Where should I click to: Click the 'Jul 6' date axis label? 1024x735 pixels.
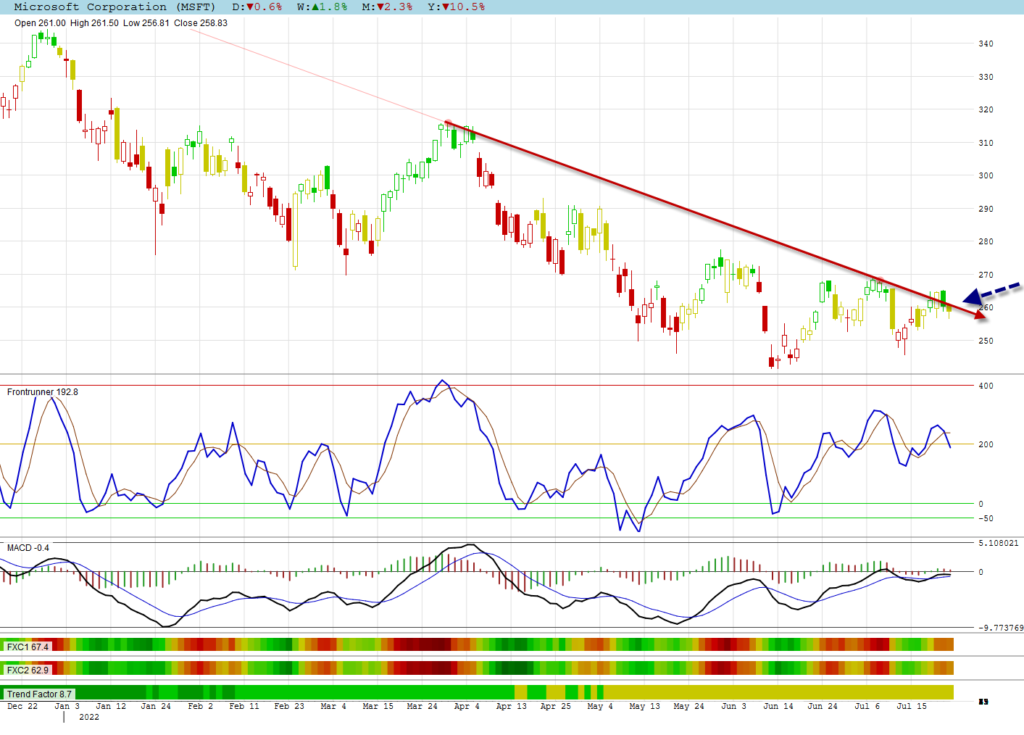(x=867, y=706)
